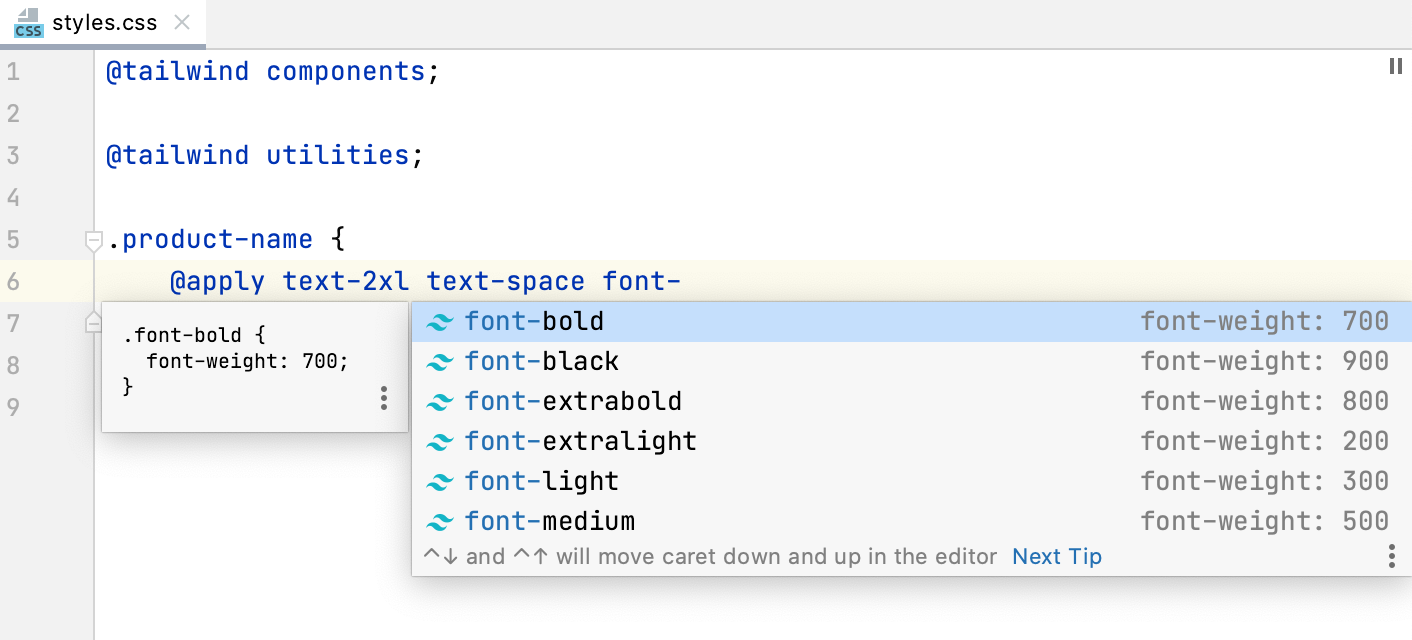The height and width of the screenshot is (640, 1412).
Task: Click the pause indicator in the editor corner
Action: pyautogui.click(x=1395, y=66)
